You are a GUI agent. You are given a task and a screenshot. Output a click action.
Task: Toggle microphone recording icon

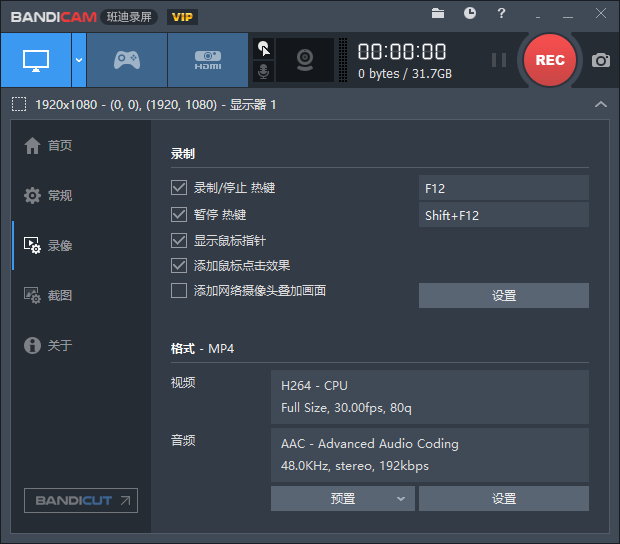pyautogui.click(x=263, y=72)
